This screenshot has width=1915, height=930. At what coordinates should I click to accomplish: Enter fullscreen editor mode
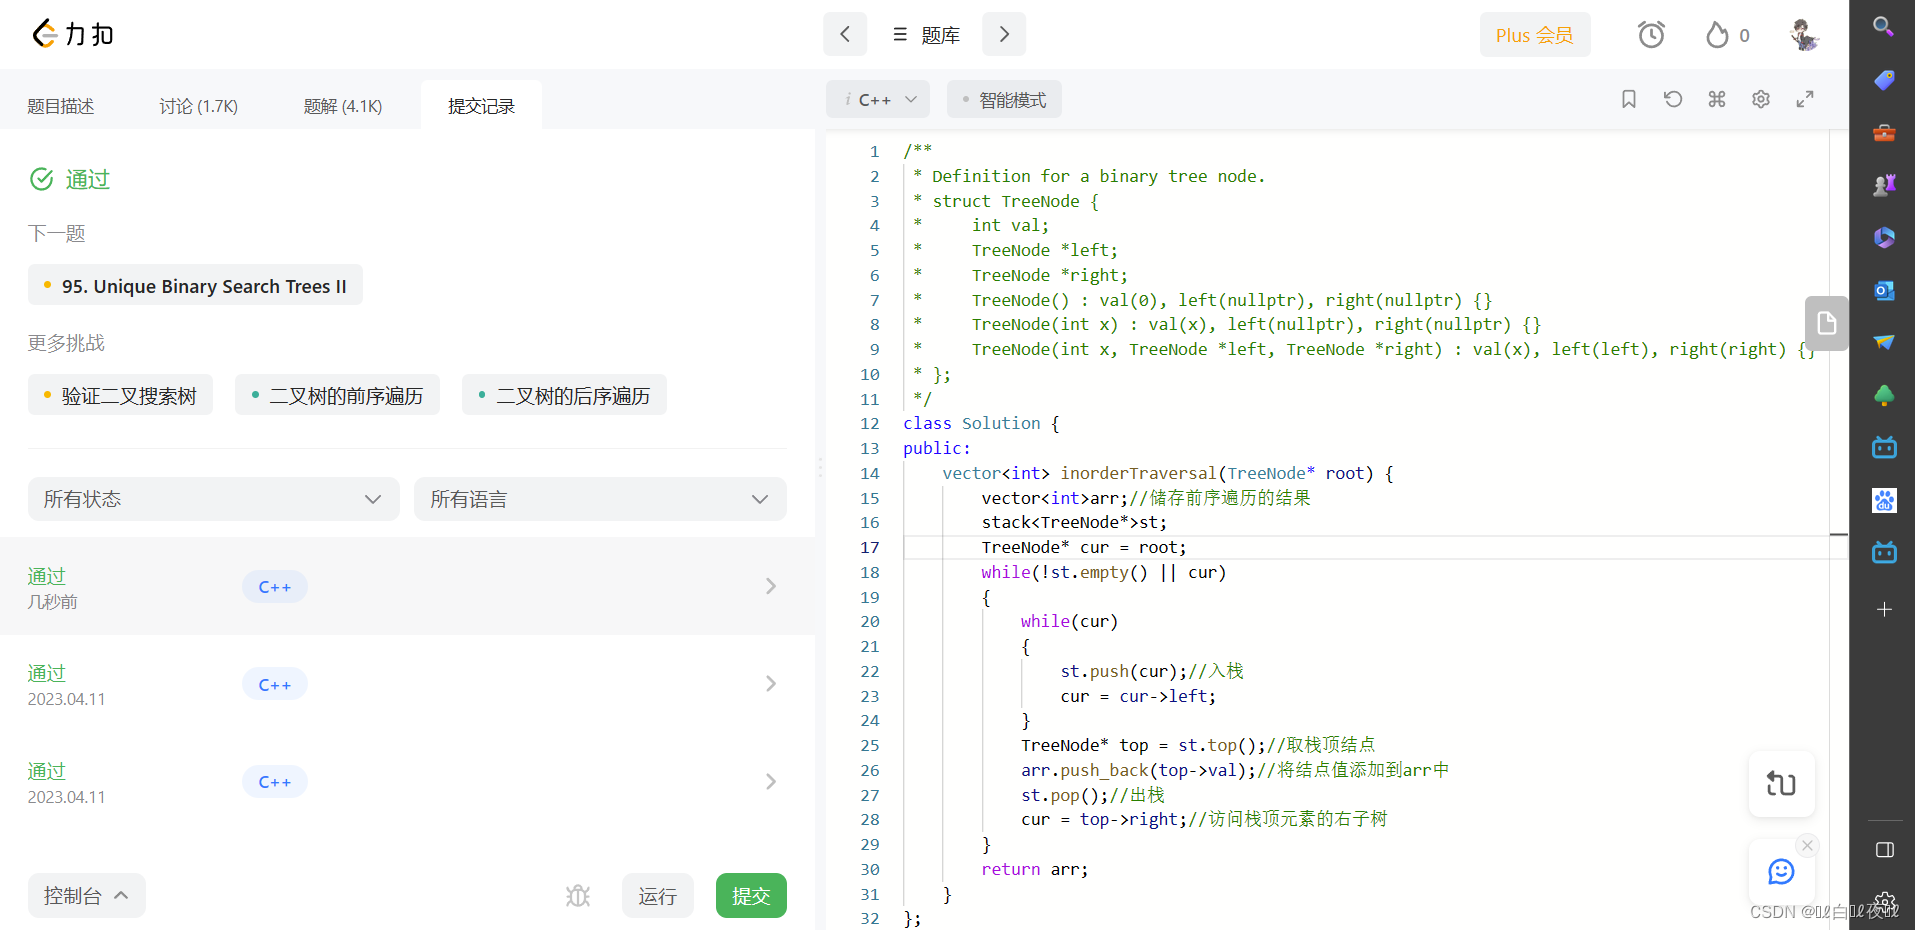coord(1805,99)
